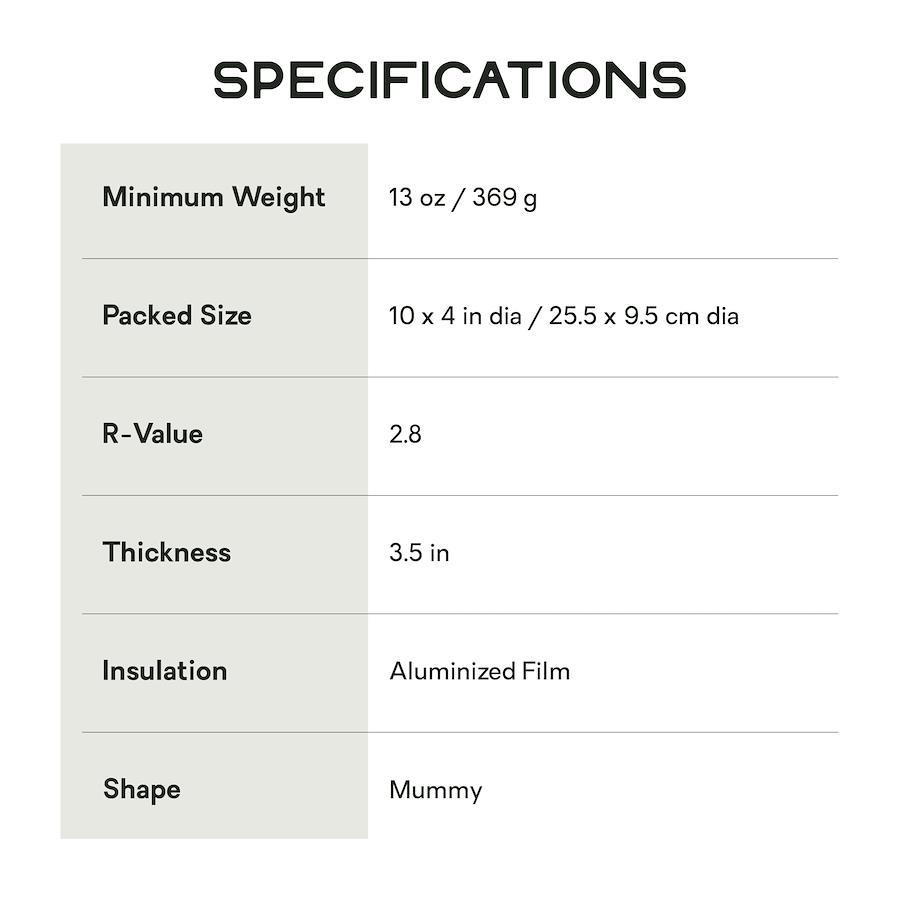Image resolution: width=900 pixels, height=900 pixels.
Task: Click the word Aluminized in Insulation row
Action: click(452, 671)
